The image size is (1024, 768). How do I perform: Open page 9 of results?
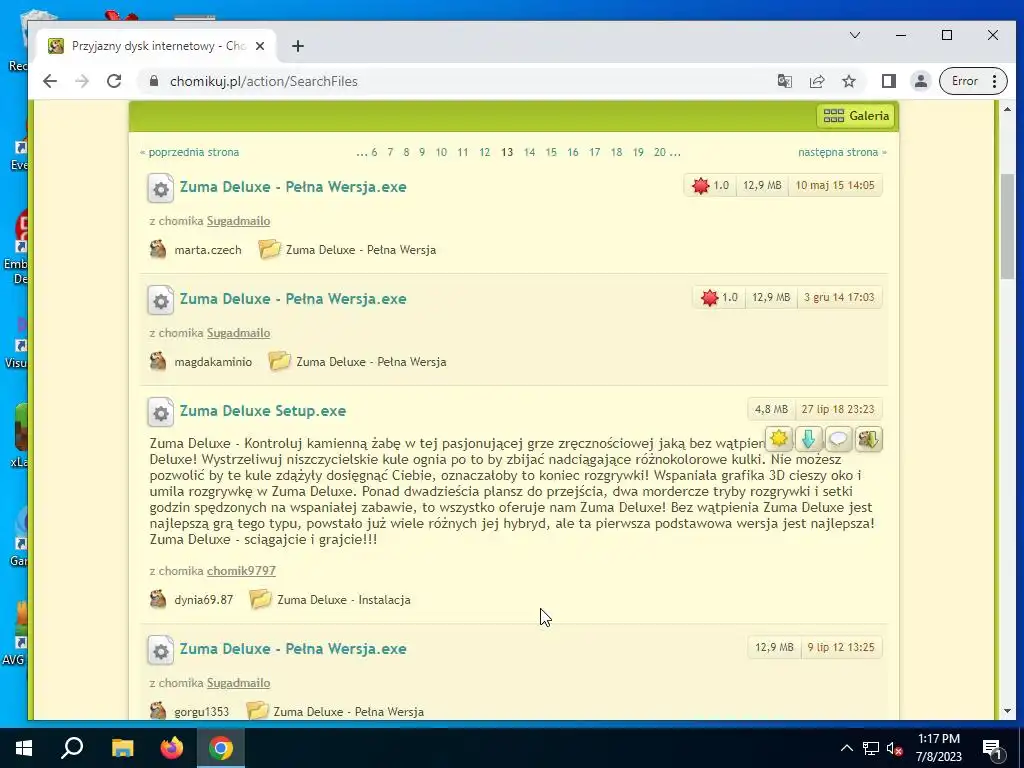pyautogui.click(x=422, y=152)
